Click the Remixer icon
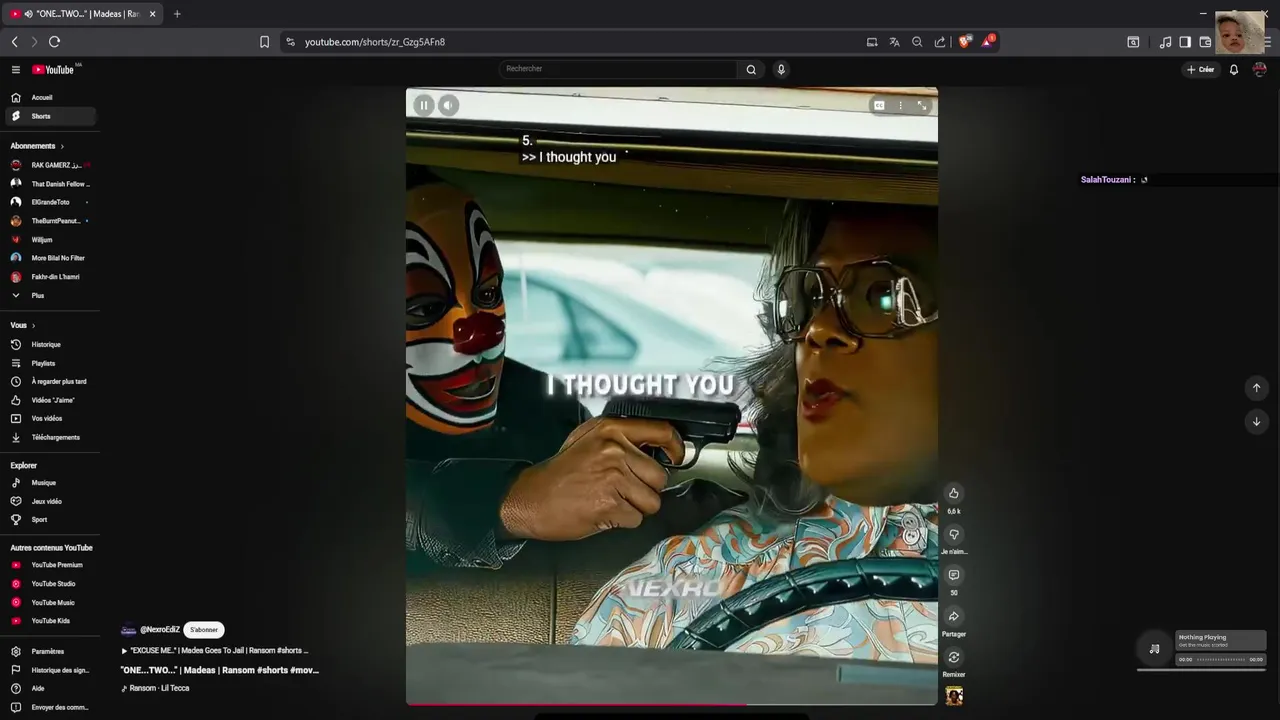This screenshot has width=1280, height=720. click(954, 657)
